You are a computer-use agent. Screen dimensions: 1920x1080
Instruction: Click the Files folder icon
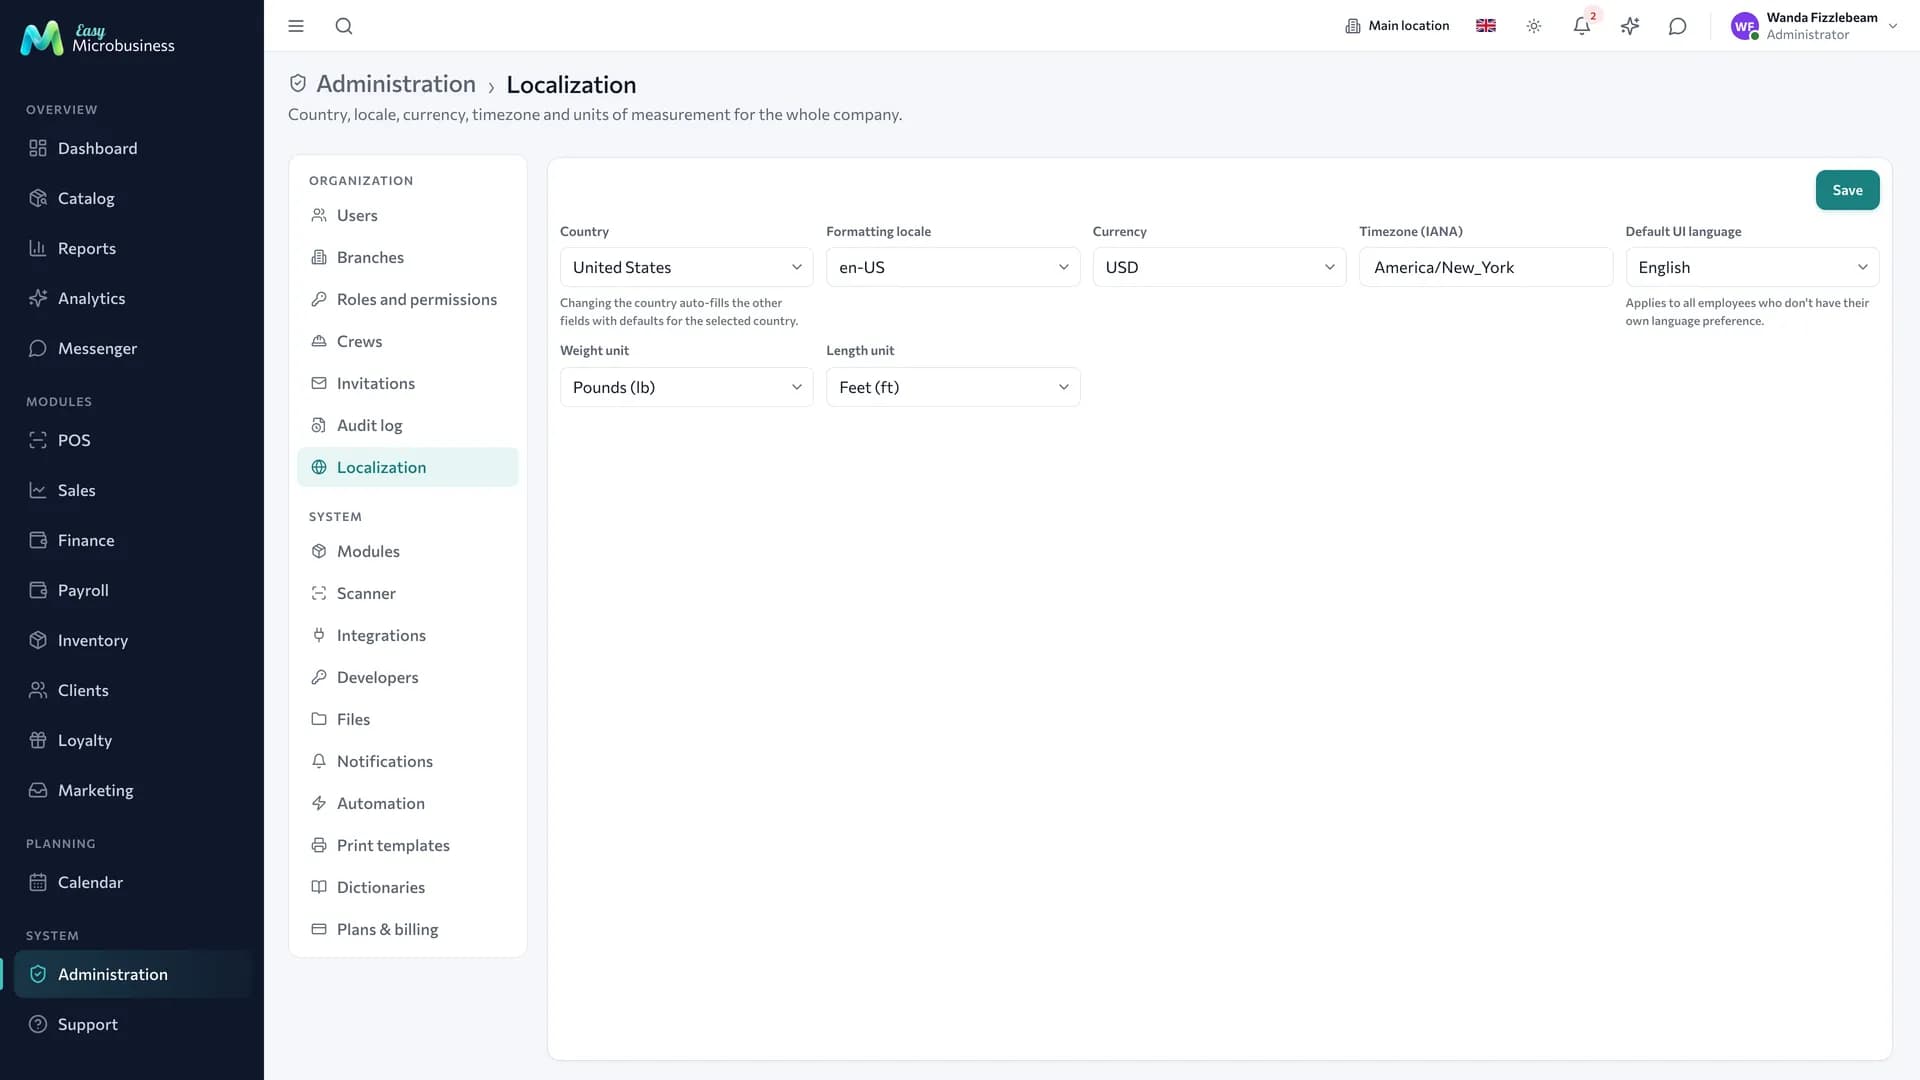pyautogui.click(x=319, y=719)
